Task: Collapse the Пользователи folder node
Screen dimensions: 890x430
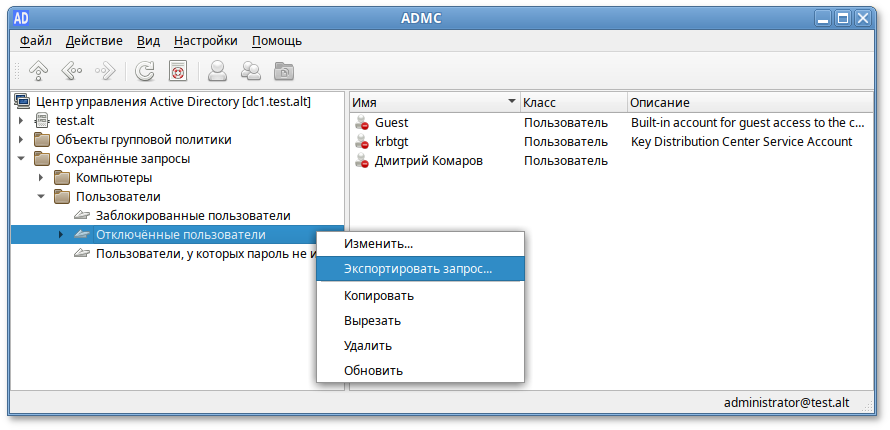Action: (41, 197)
